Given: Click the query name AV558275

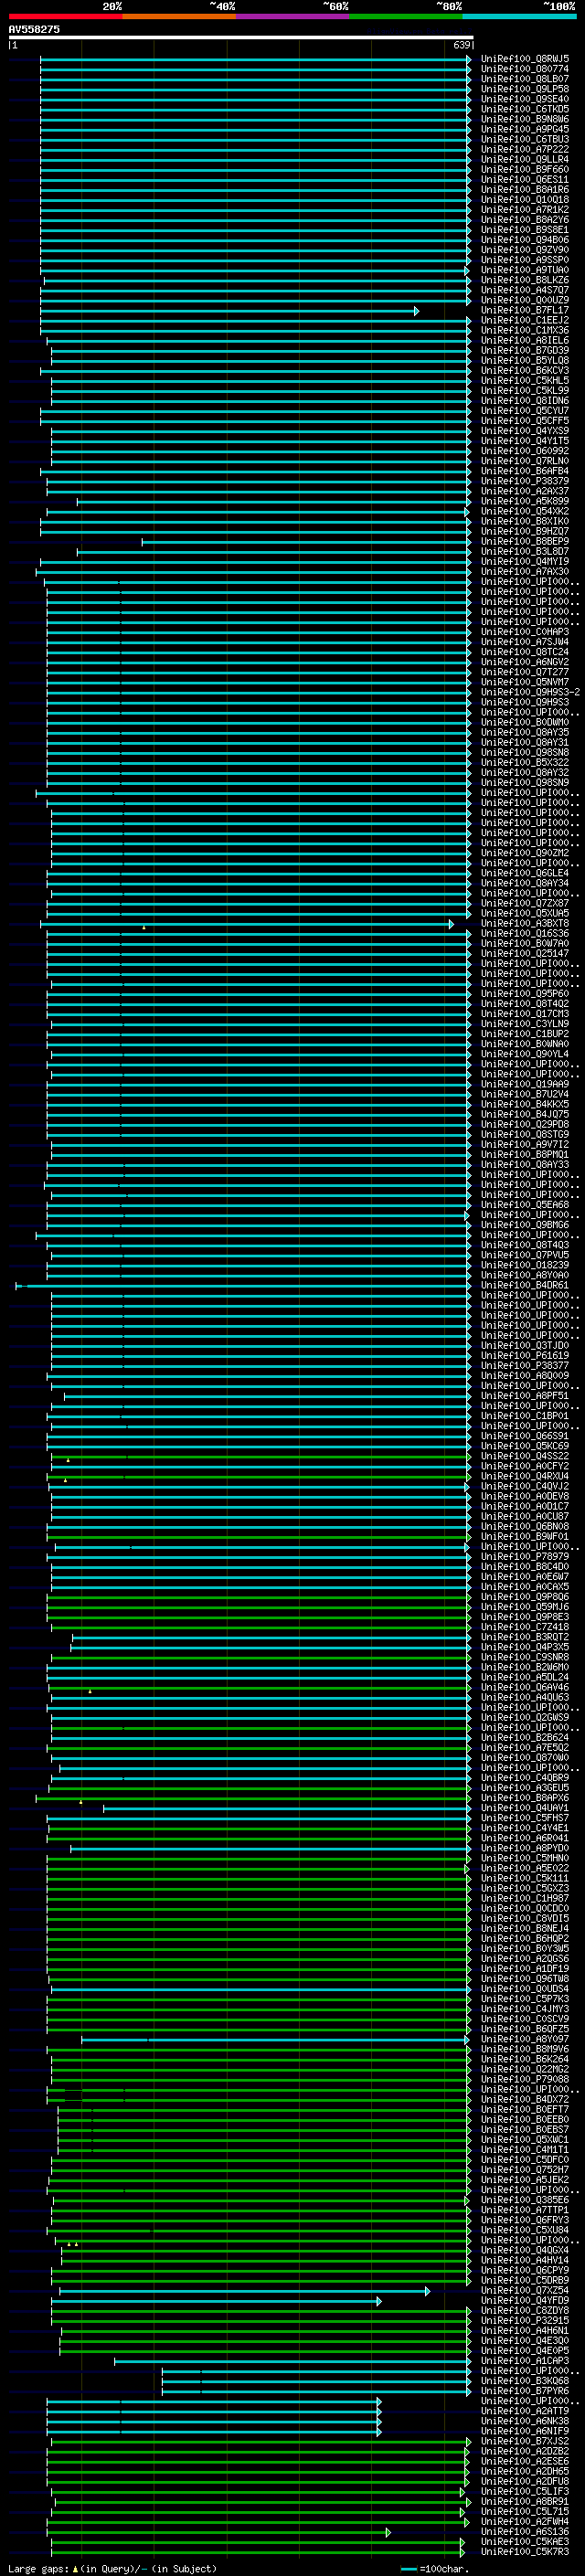Looking at the screenshot, I should point(34,30).
